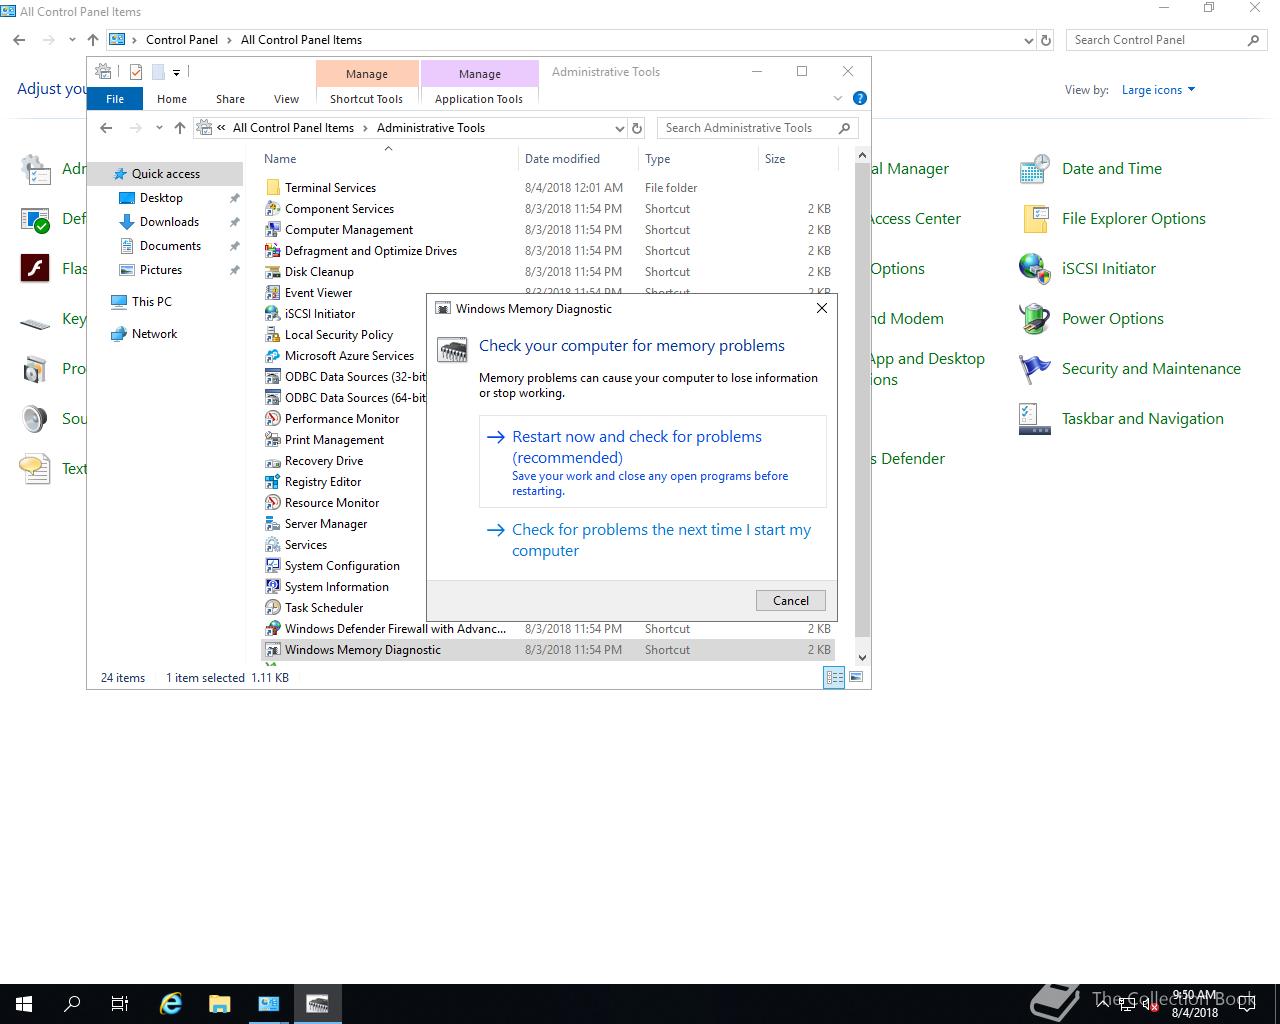Viewport: 1280px width, 1024px height.
Task: Open Security and Maintenance flag icon
Action: [1034, 369]
